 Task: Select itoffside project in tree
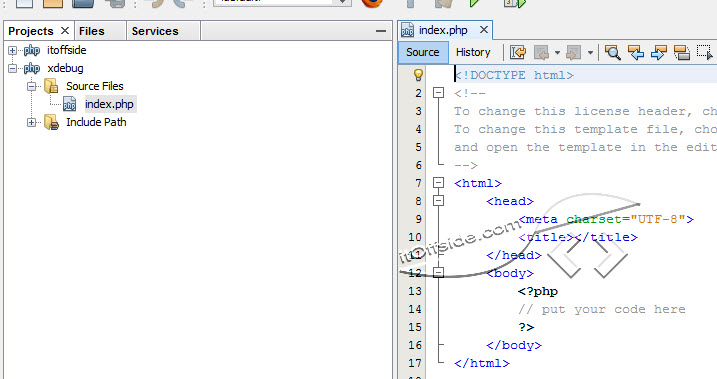[x=66, y=50]
